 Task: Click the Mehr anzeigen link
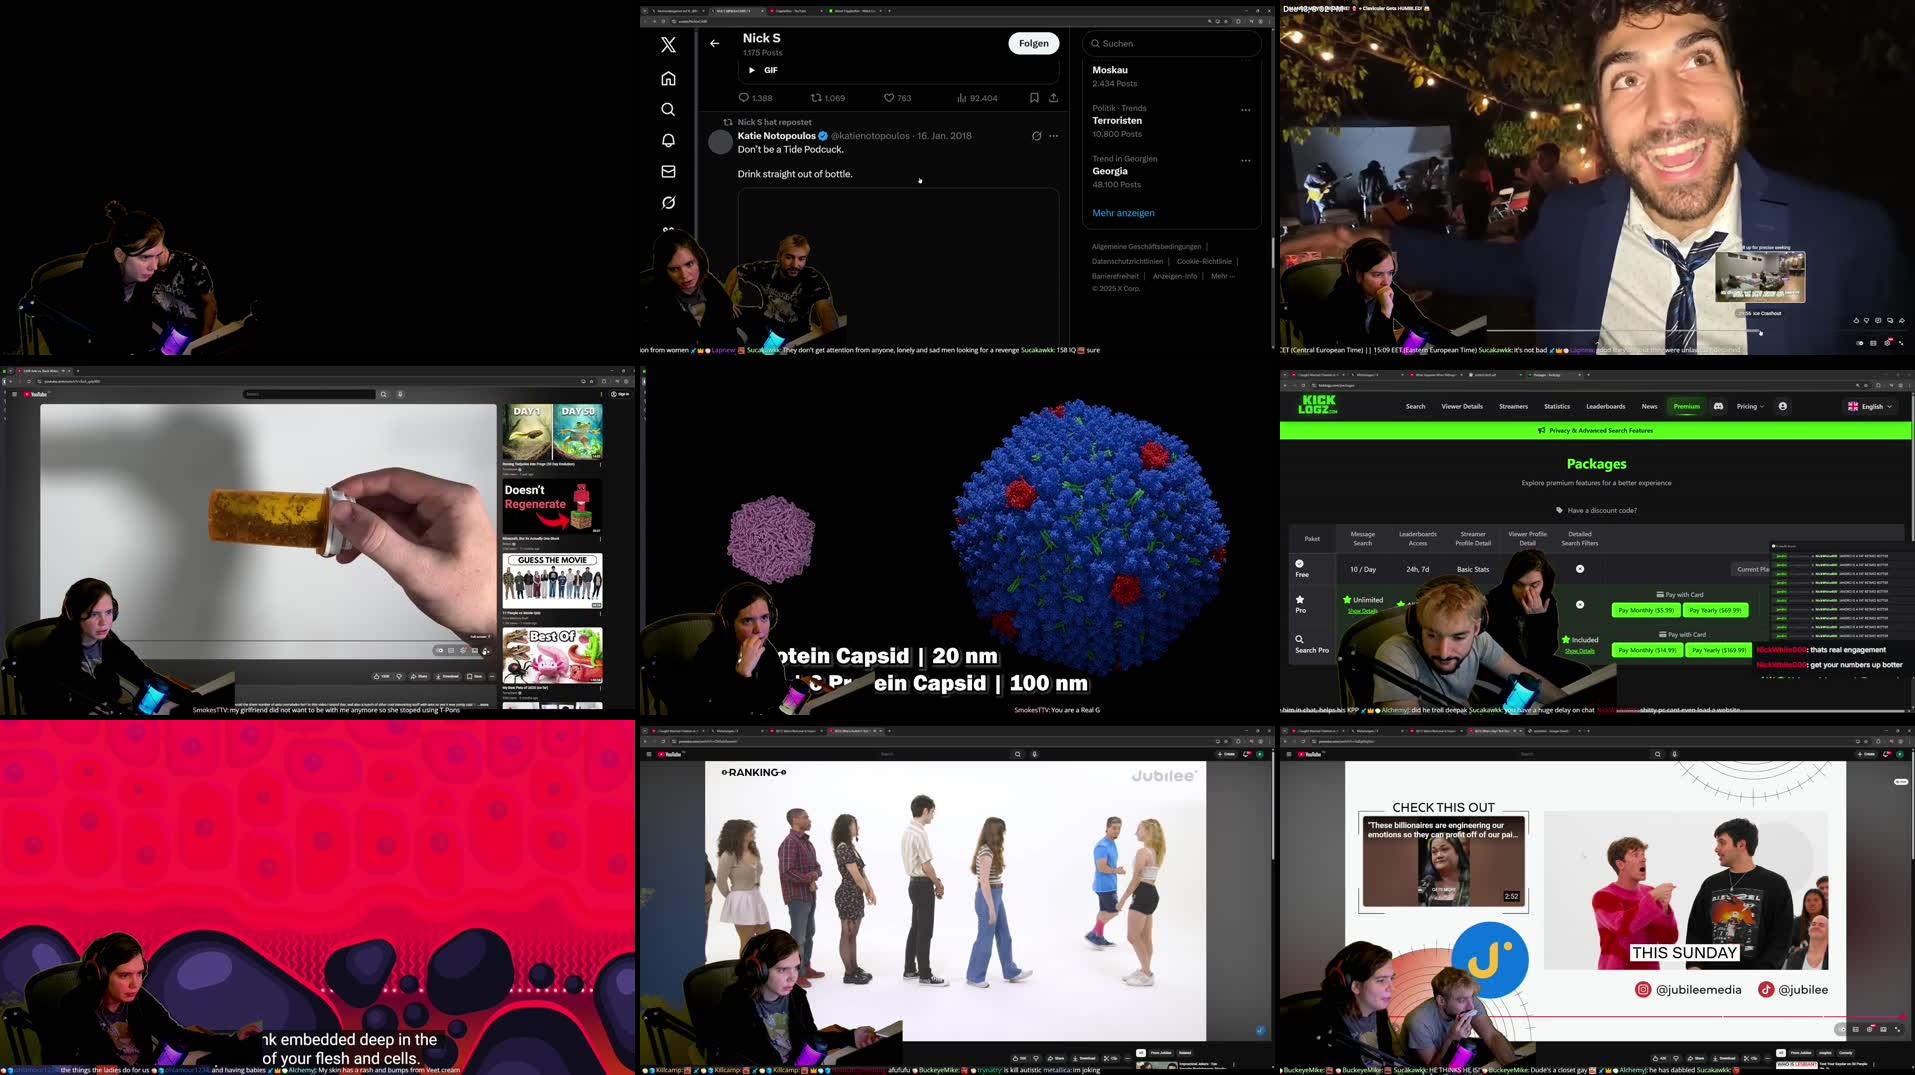1123,213
